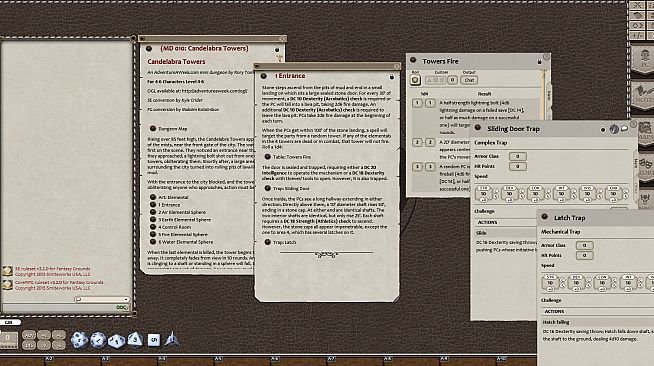The width and height of the screenshot is (654, 366).
Task: Pick up the d20 die
Action: click(x=79, y=339)
